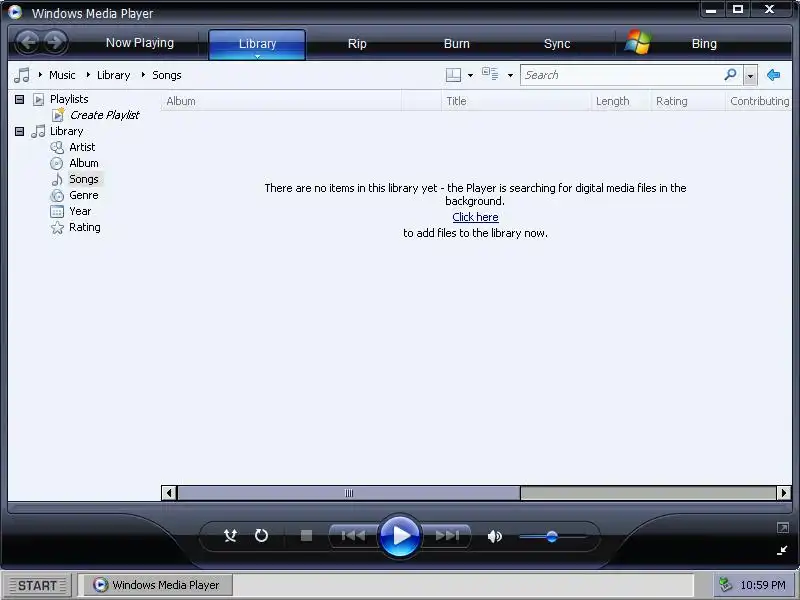The height and width of the screenshot is (600, 800).
Task: Collapse the Library tree node
Action: [x=19, y=132]
